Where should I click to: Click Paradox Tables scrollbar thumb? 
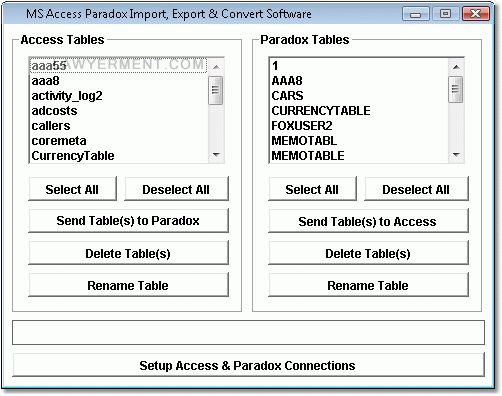tap(456, 89)
